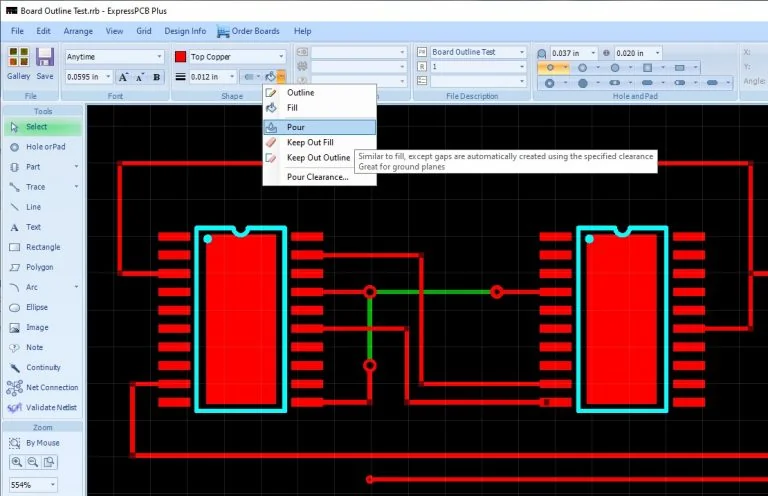768x496 pixels.
Task: Activate the Continuity tool
Action: (x=43, y=368)
